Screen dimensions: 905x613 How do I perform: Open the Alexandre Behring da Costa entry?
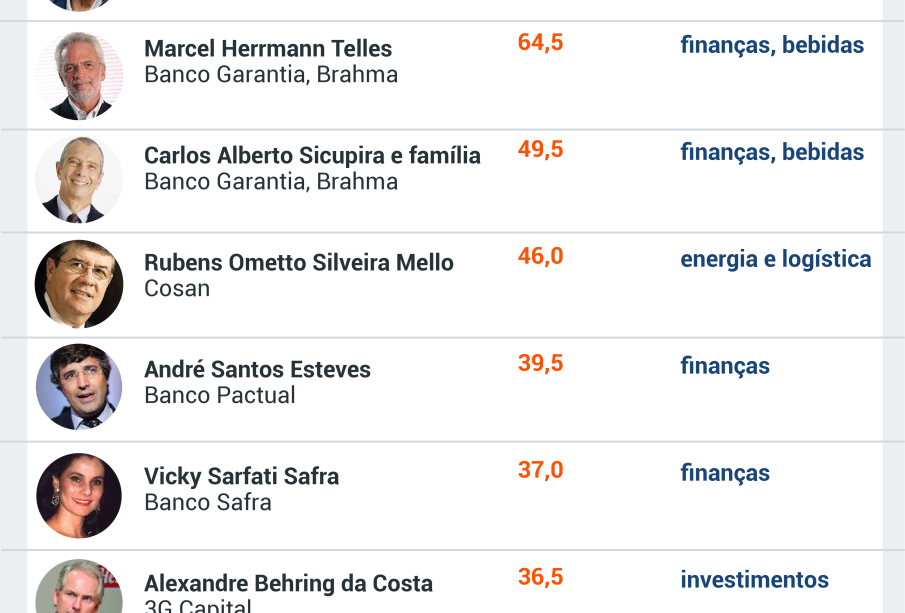(288, 583)
